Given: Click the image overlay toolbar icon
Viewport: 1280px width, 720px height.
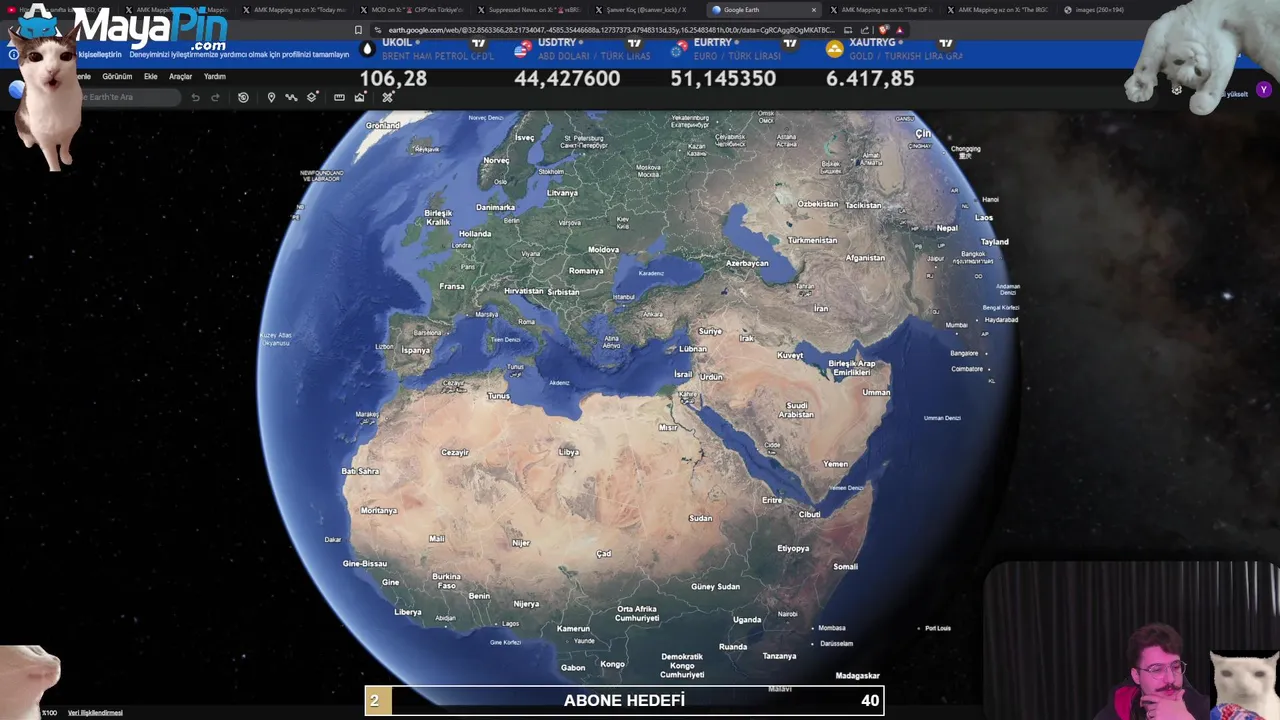Looking at the screenshot, I should coord(359,97).
